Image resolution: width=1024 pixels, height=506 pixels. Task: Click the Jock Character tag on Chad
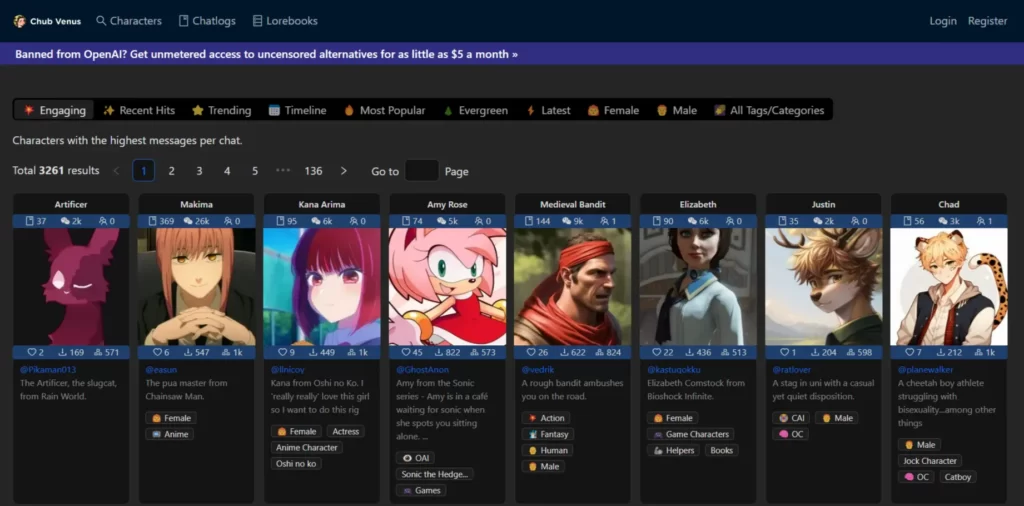[929, 461]
